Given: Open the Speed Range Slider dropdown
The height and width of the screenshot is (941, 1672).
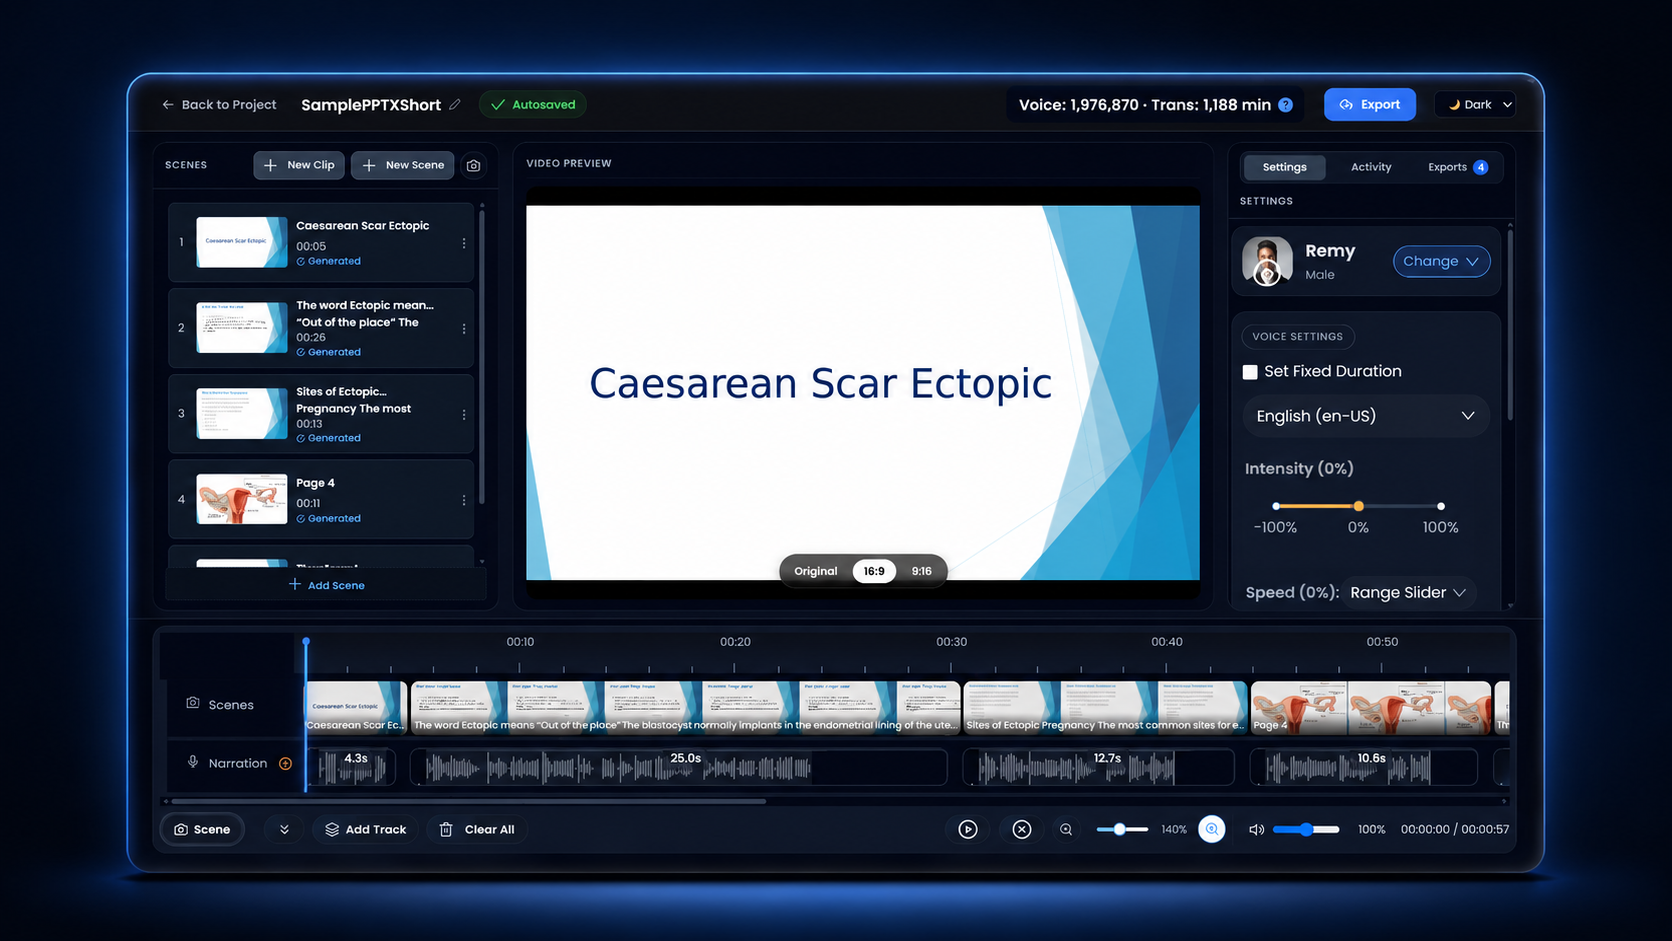Looking at the screenshot, I should [1407, 592].
